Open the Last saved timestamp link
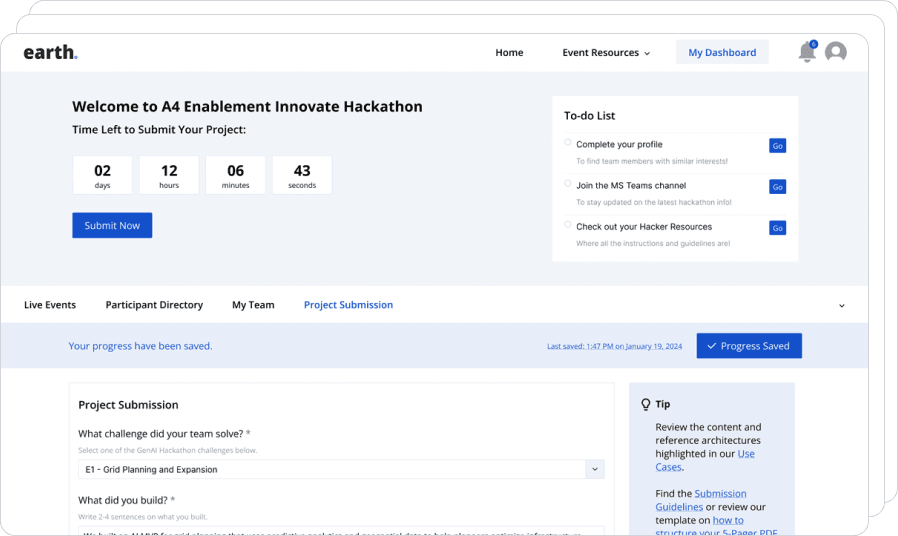This screenshot has height=536, width=898. click(615, 346)
